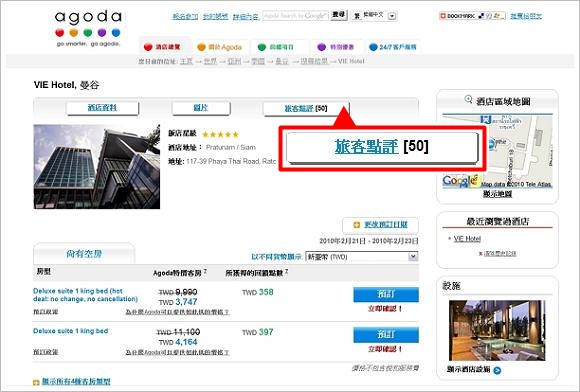Viewport: 580px width, 392px height.
Task: Click the 顯示地圖 link under the map
Action: (x=498, y=194)
